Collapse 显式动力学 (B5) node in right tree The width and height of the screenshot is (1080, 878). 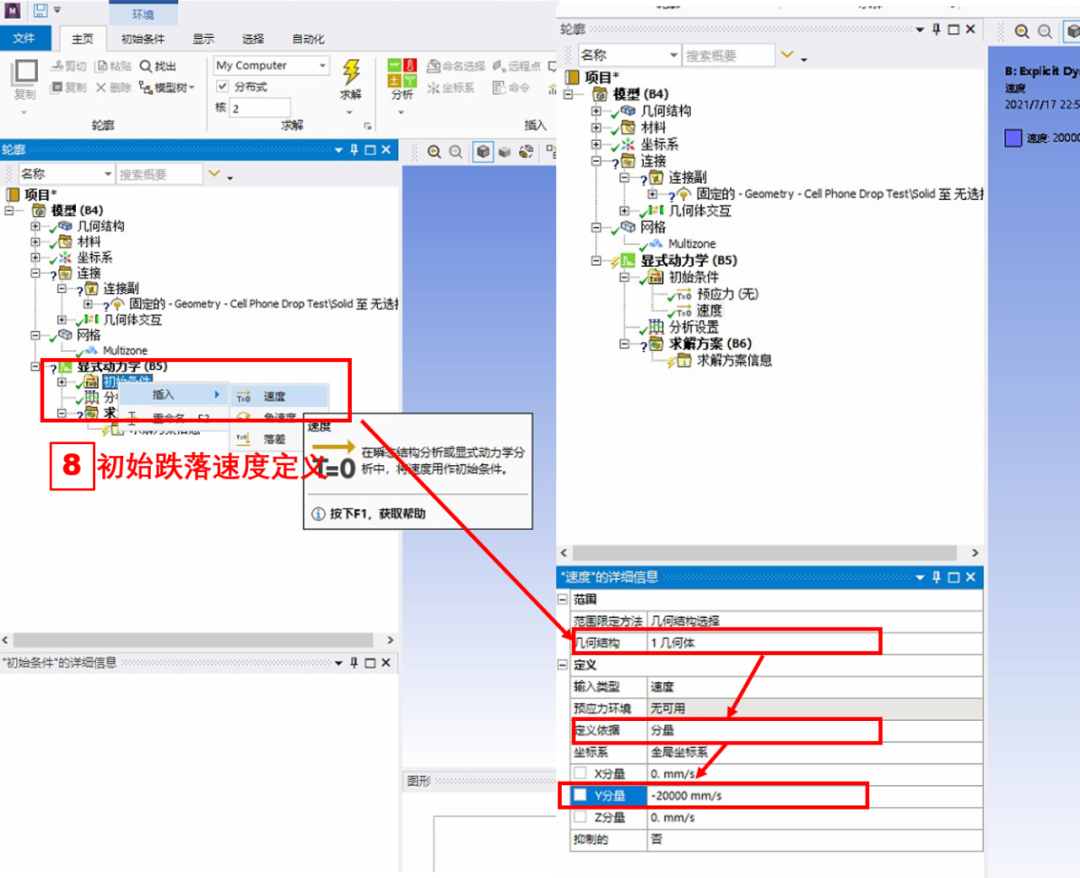point(596,260)
